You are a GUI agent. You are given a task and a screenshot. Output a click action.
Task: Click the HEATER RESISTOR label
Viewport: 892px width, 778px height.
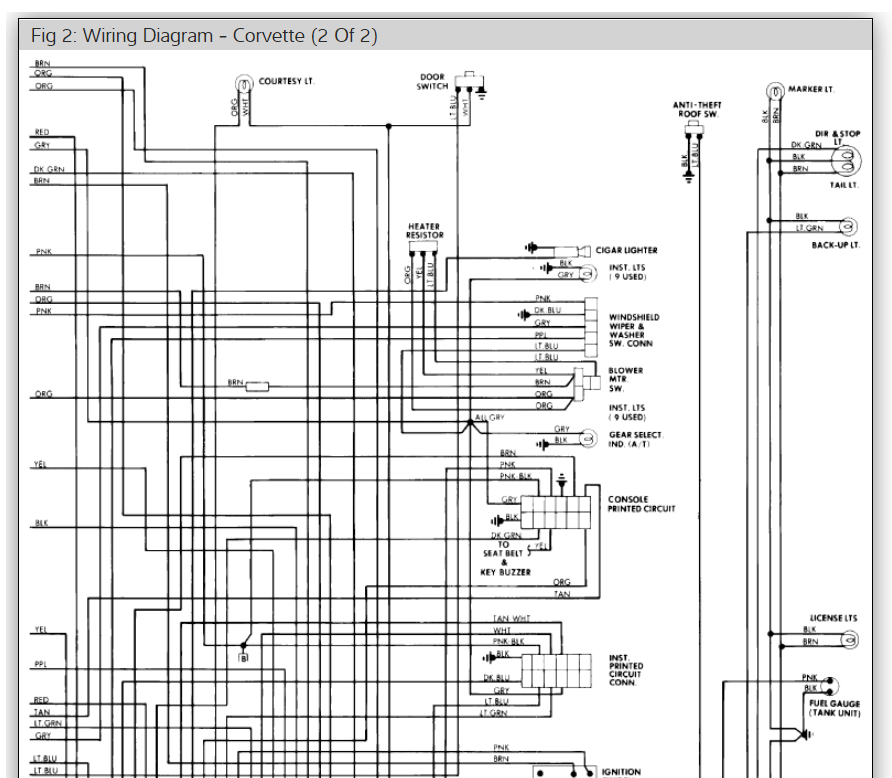pos(424,230)
